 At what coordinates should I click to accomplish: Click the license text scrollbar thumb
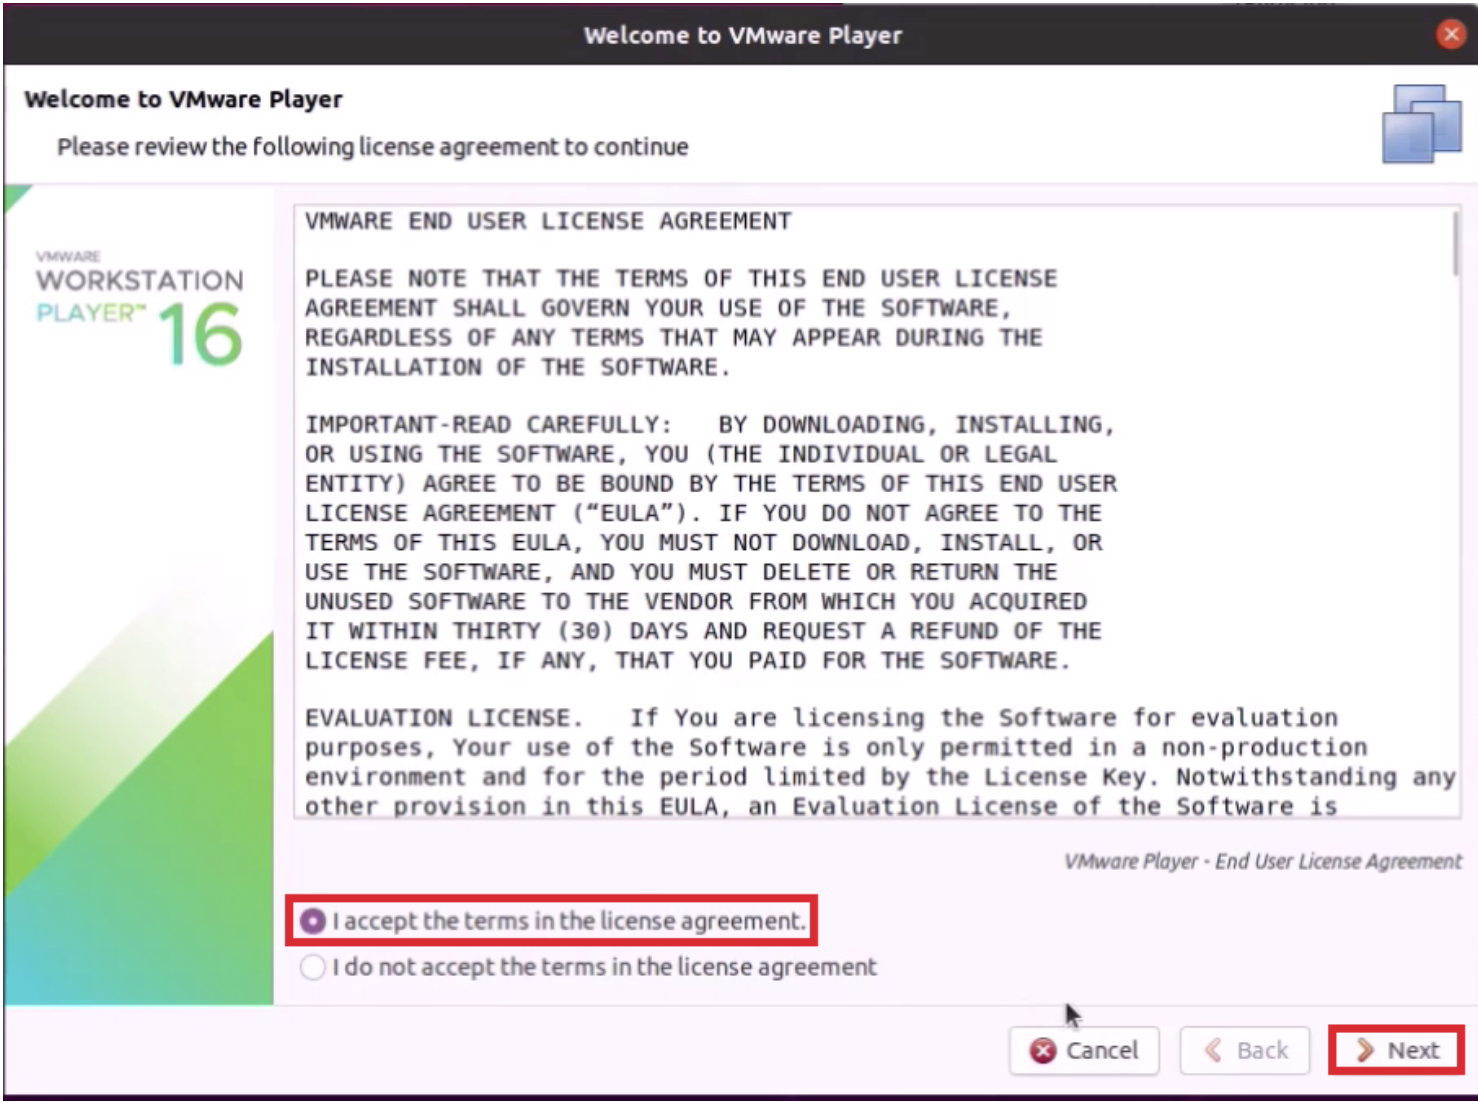pyautogui.click(x=1455, y=245)
